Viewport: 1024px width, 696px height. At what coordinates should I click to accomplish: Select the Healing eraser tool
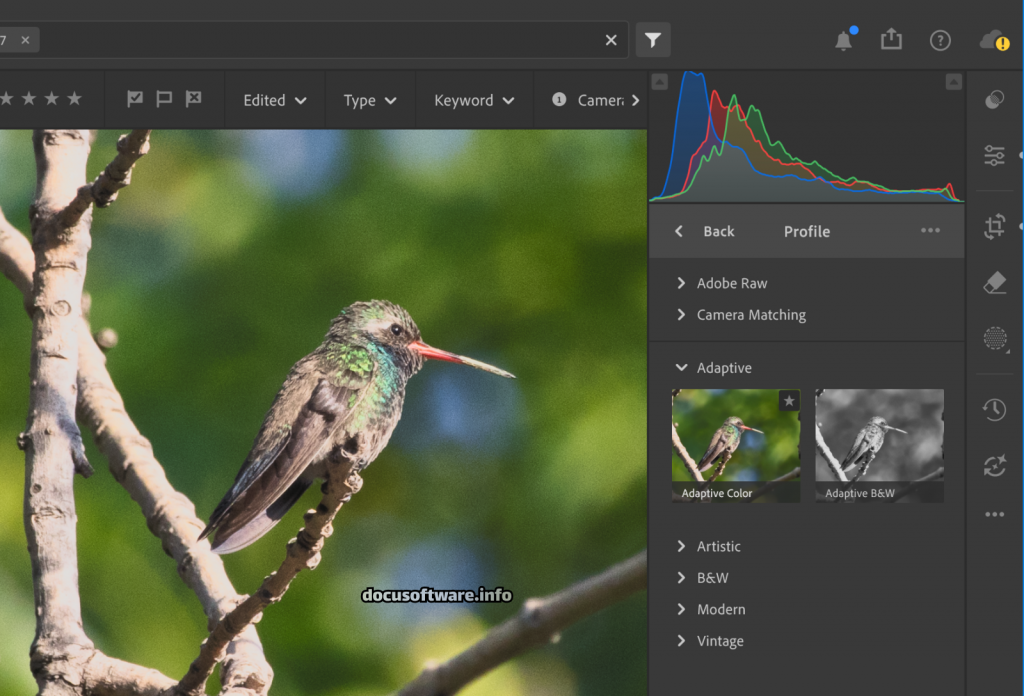coord(994,283)
